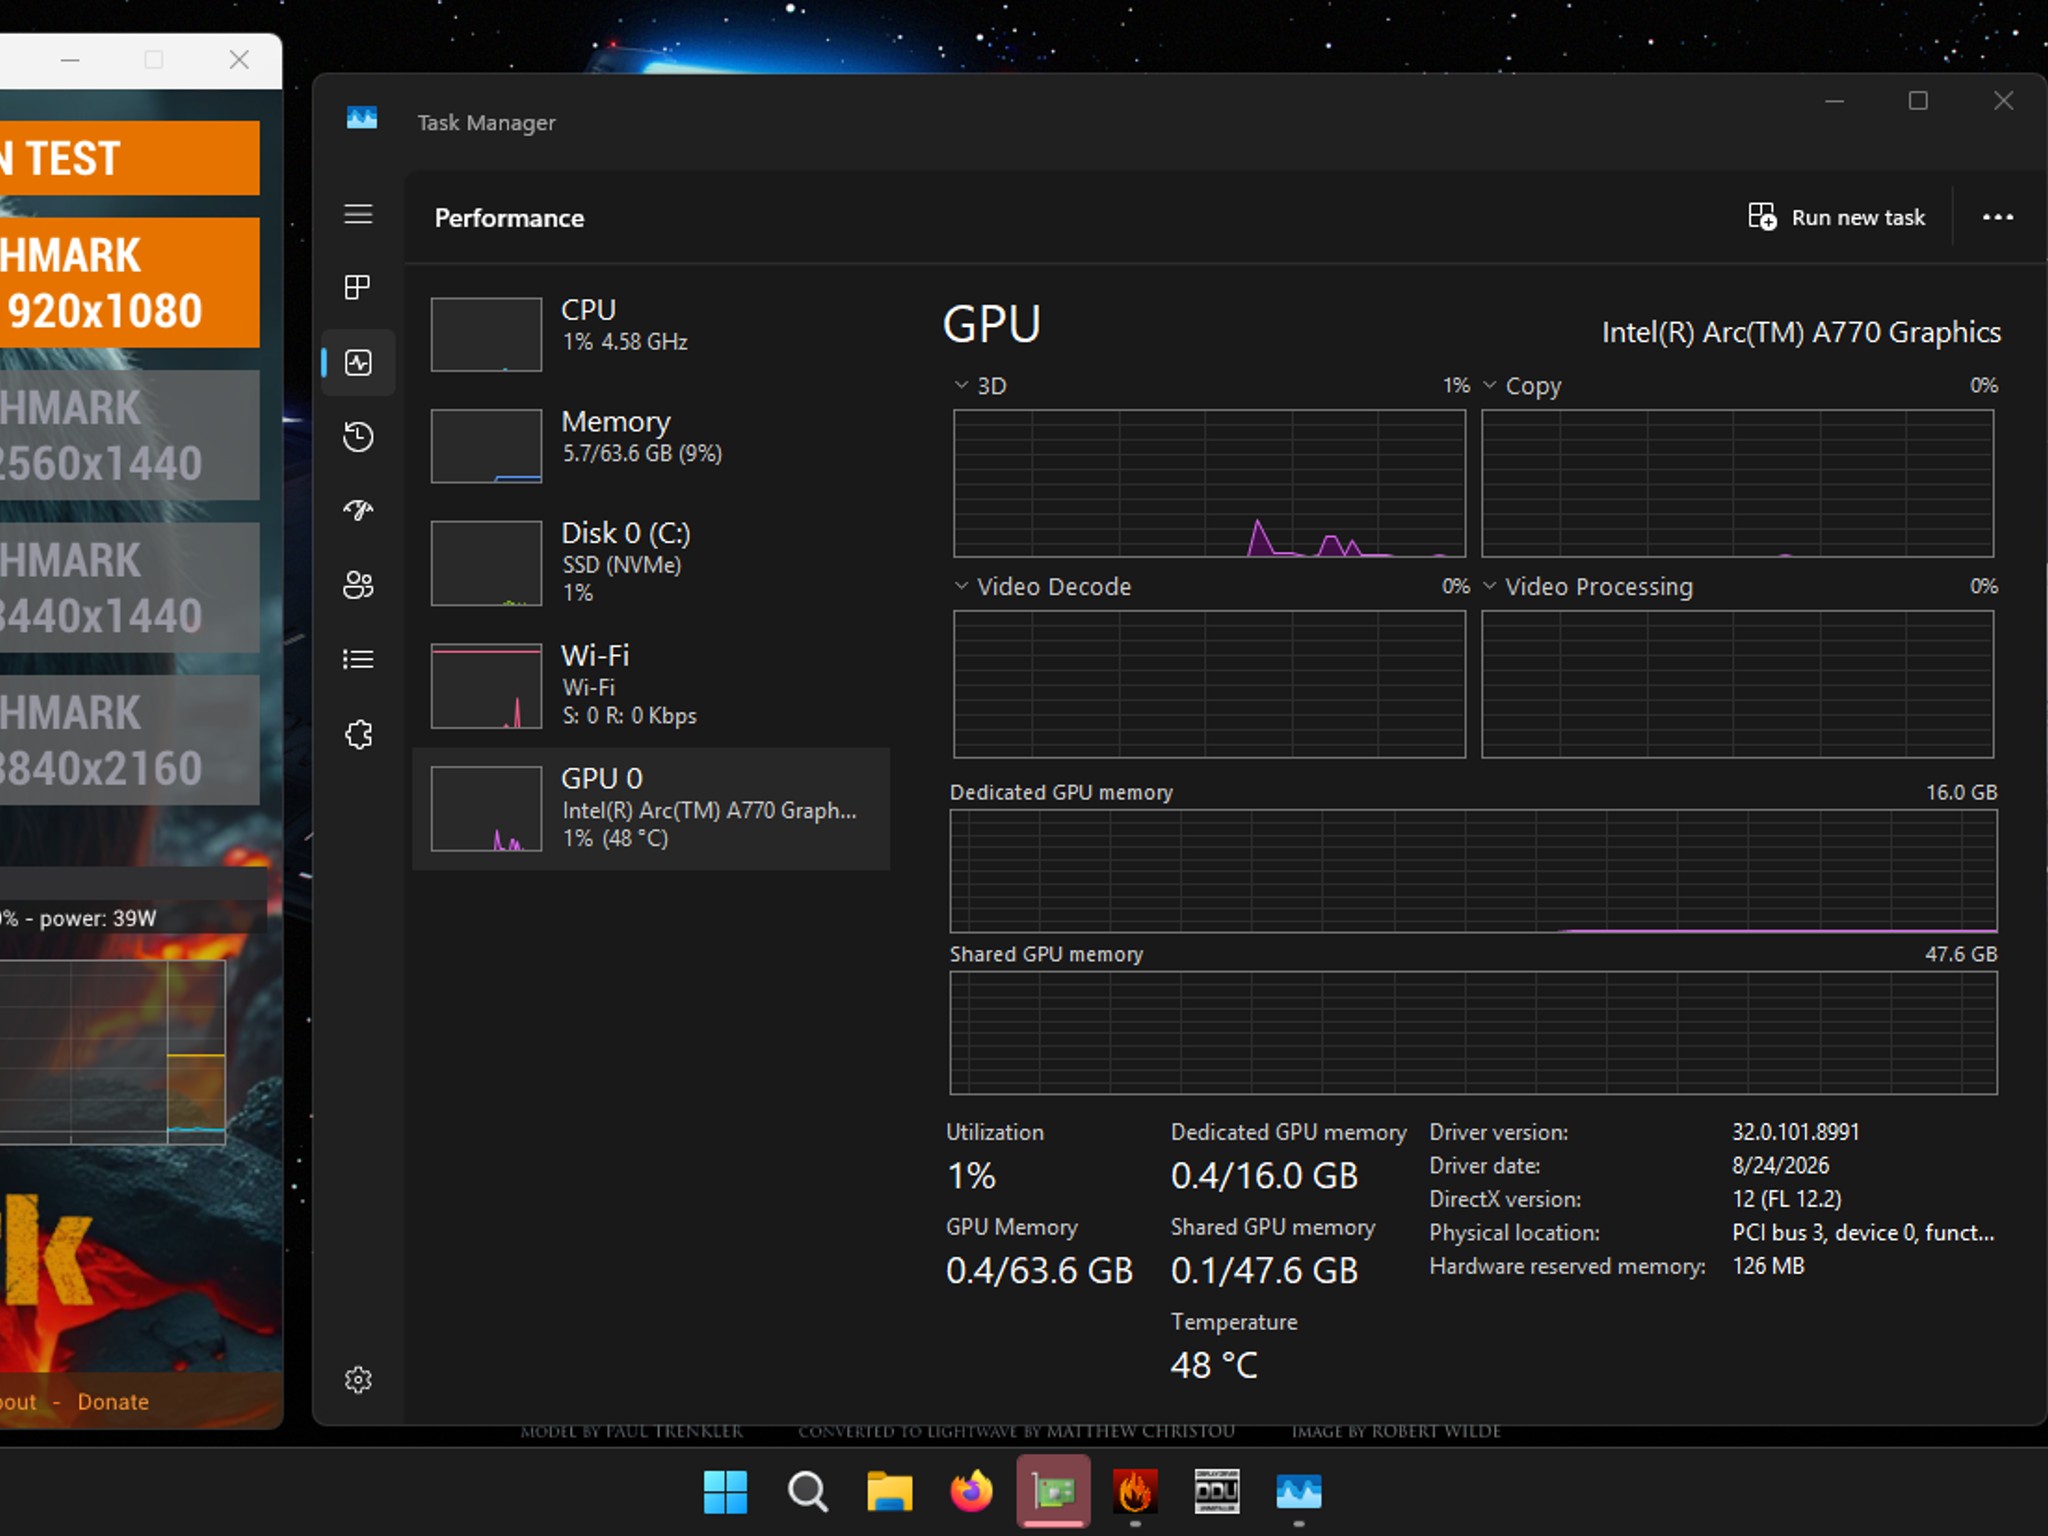The height and width of the screenshot is (1536, 2048).
Task: Click the 3840x2160 benchmark button in FurMark
Action: click(x=130, y=740)
